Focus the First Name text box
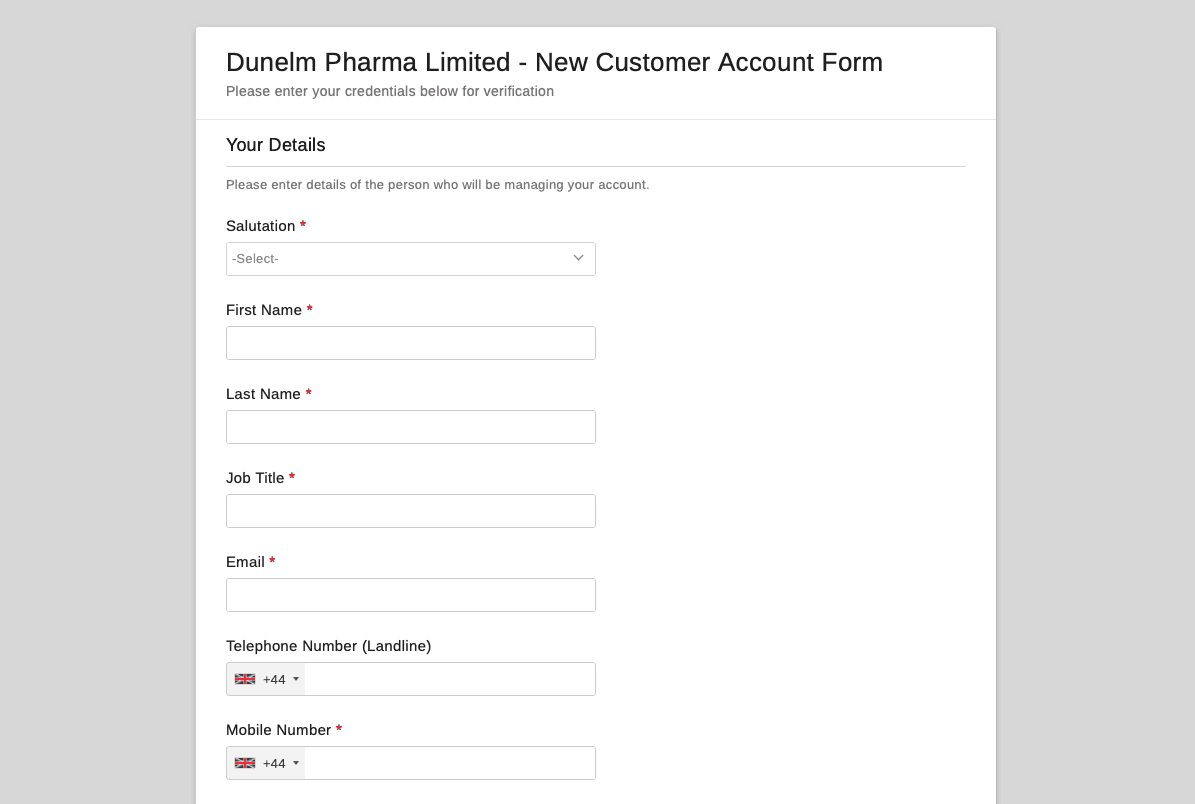The height and width of the screenshot is (804, 1195). tap(410, 343)
